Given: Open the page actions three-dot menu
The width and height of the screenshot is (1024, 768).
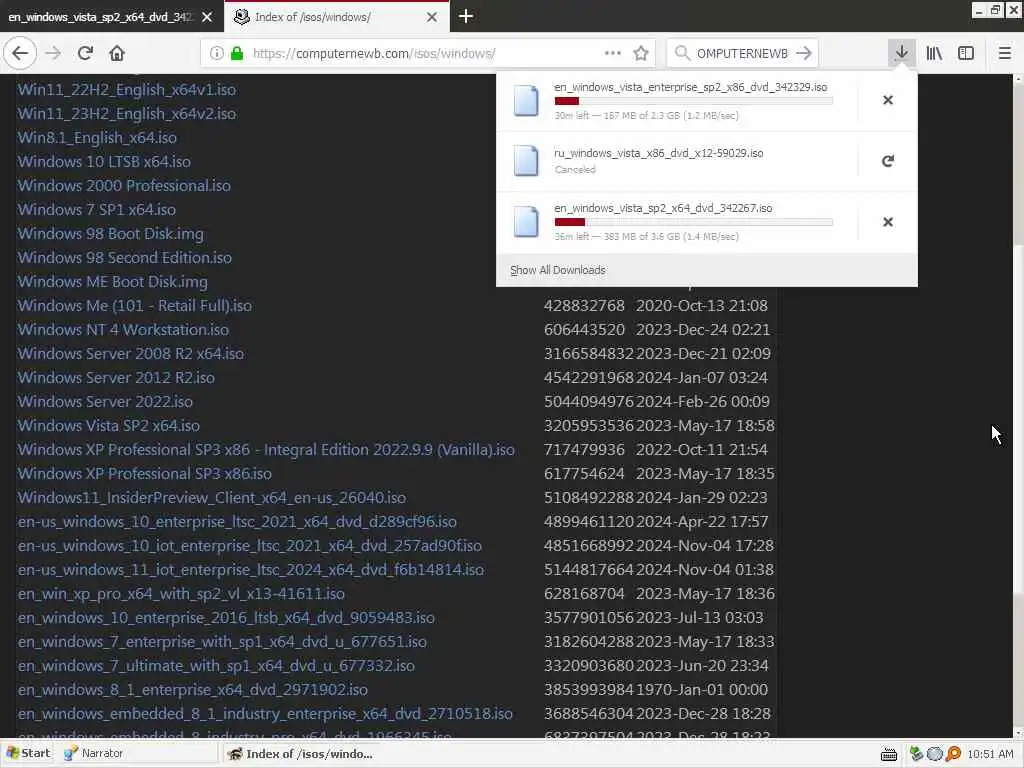Looking at the screenshot, I should click(613, 54).
